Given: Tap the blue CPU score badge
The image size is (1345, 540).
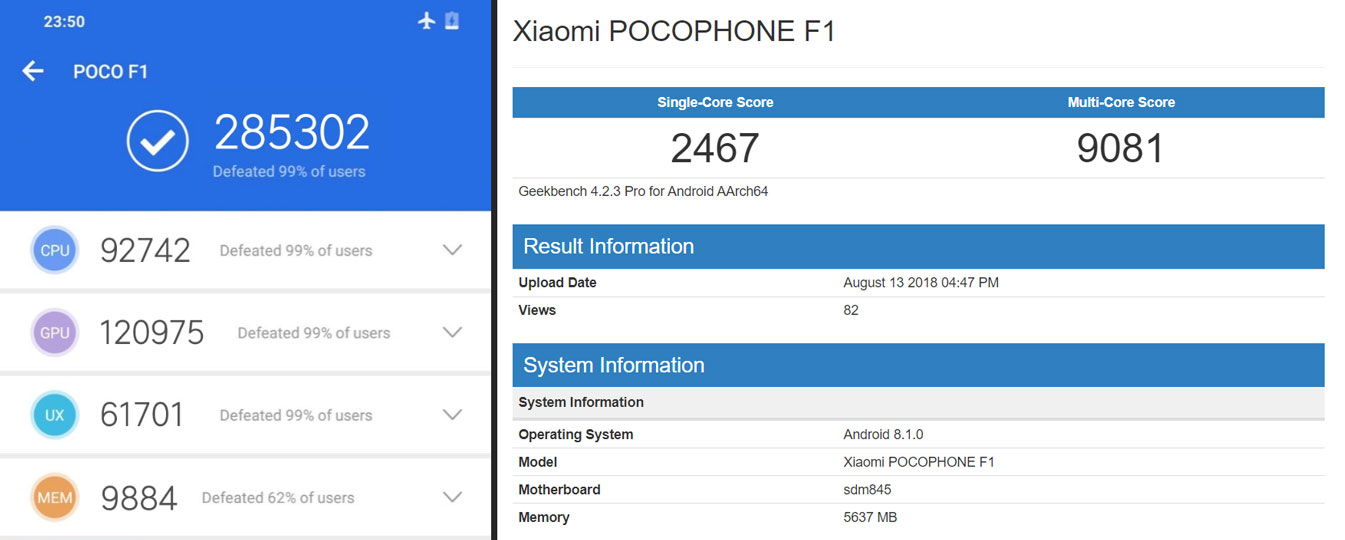Looking at the screenshot, I should tap(55, 251).
